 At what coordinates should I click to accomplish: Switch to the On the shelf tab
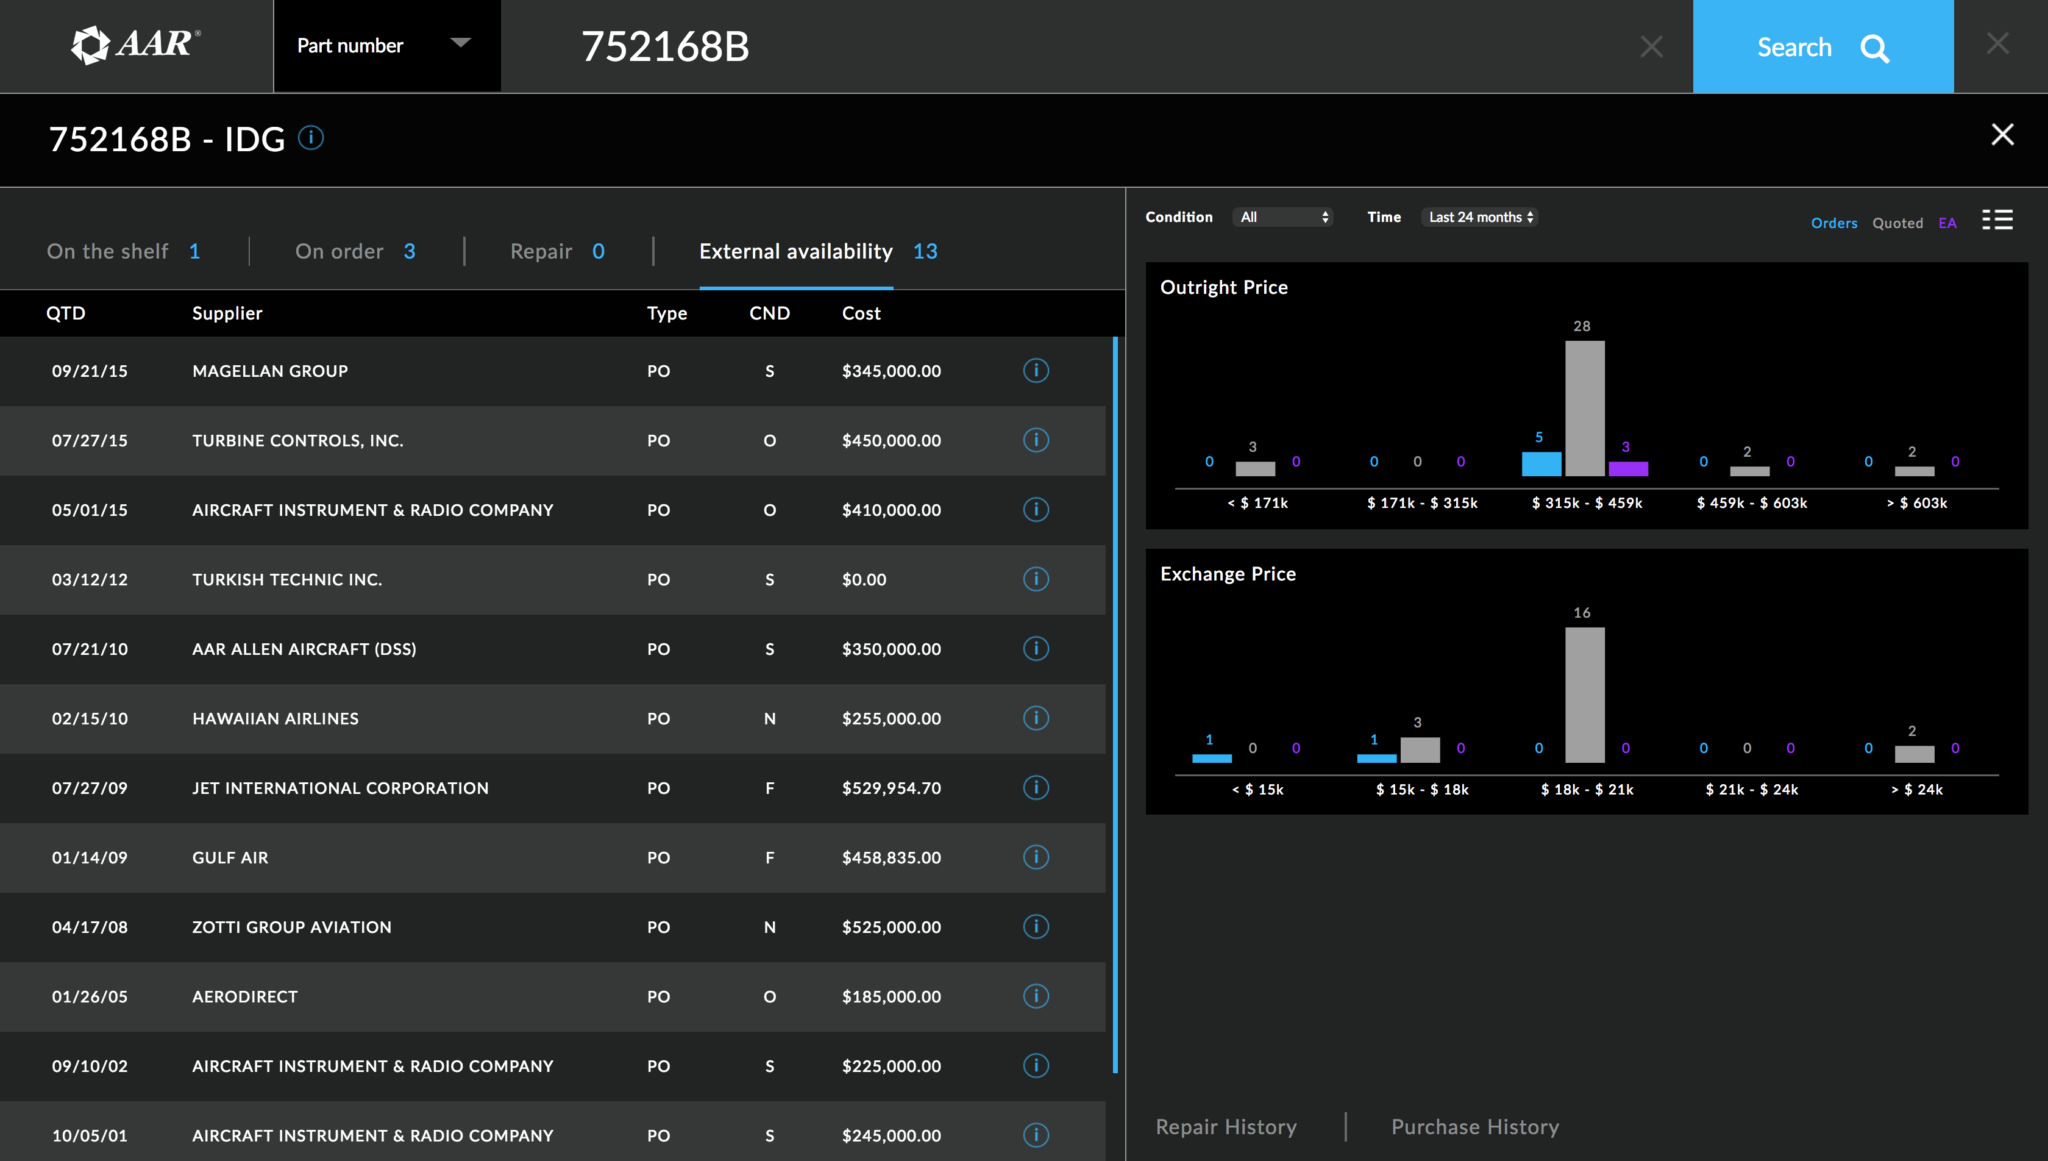(x=124, y=251)
